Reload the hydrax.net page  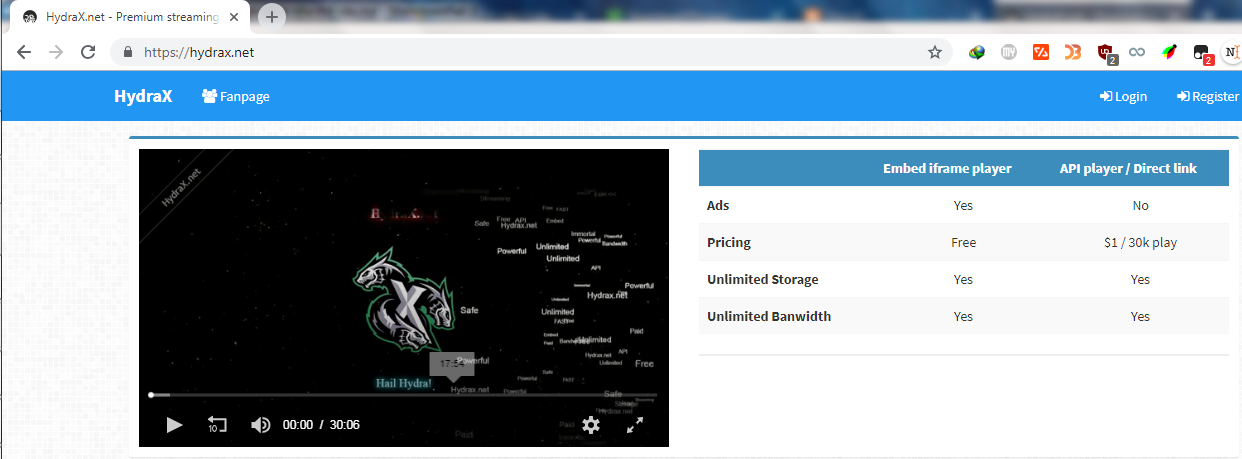(88, 52)
